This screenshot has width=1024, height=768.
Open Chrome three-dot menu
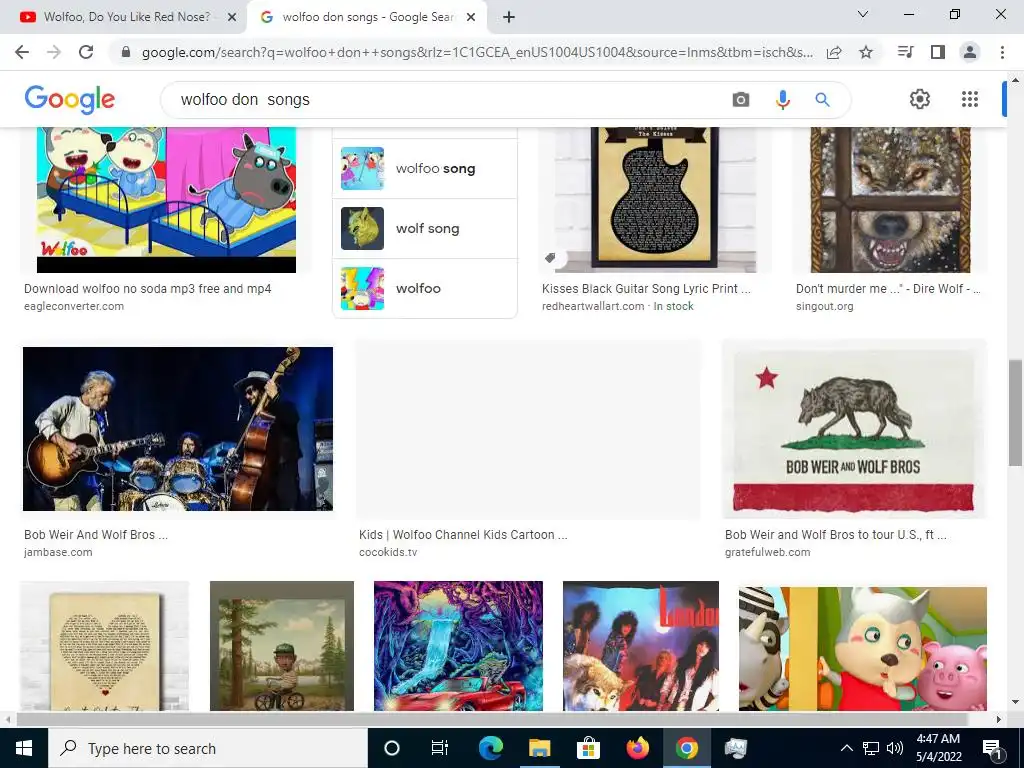[x=1002, y=52]
